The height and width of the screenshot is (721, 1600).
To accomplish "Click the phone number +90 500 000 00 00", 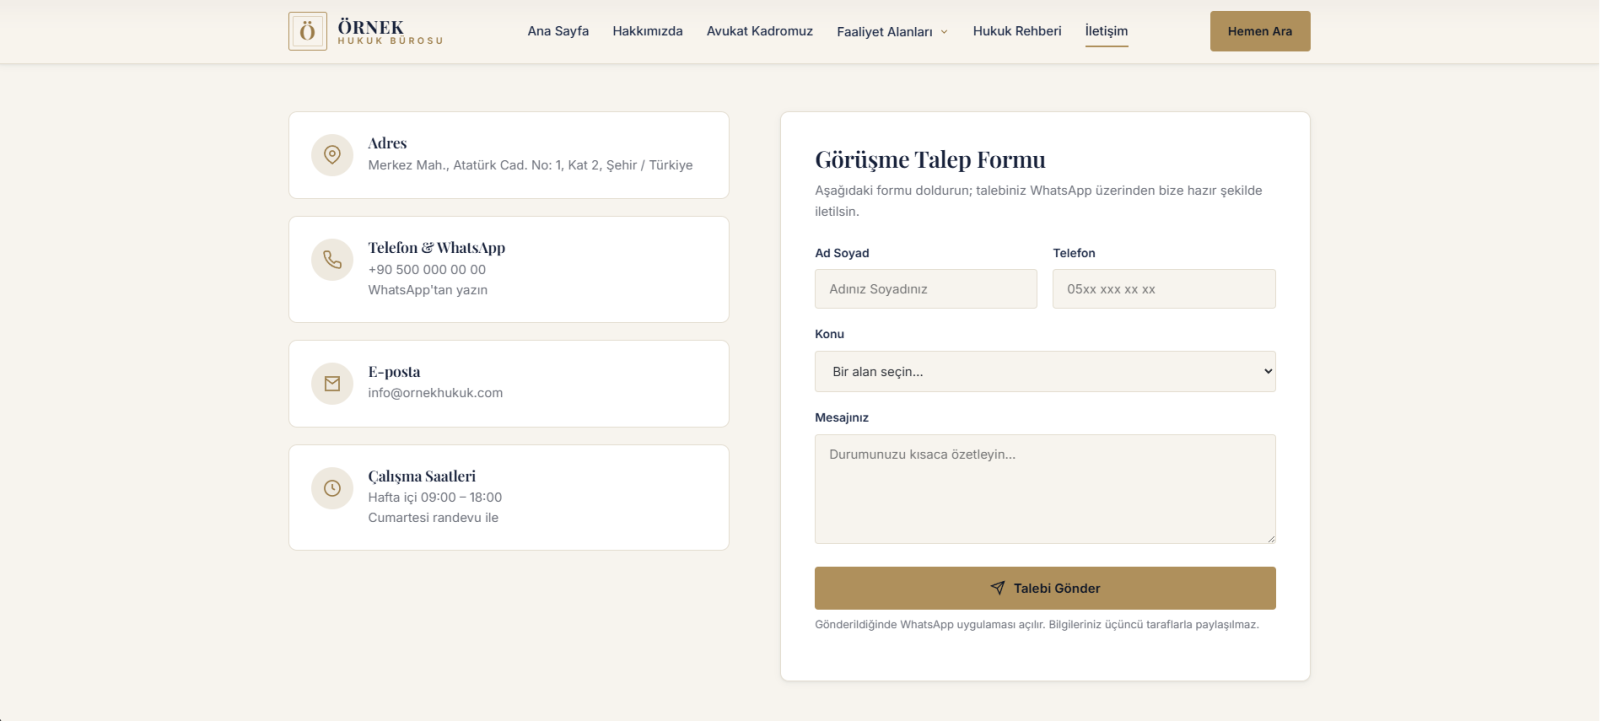I will (x=427, y=270).
